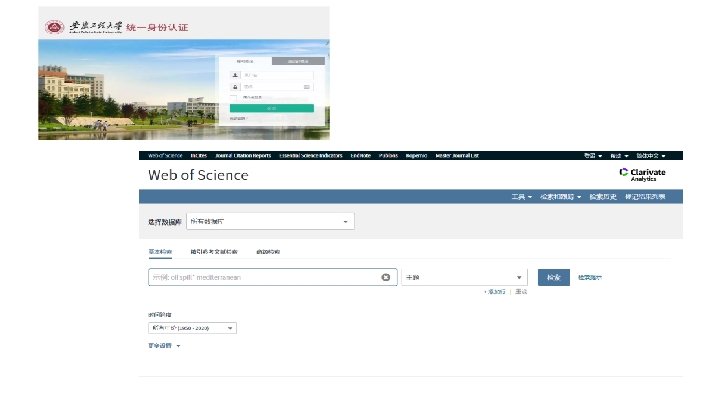This screenshot has height=405, width=720.
Task: Open marked list in blue bar
Action: (x=645, y=197)
